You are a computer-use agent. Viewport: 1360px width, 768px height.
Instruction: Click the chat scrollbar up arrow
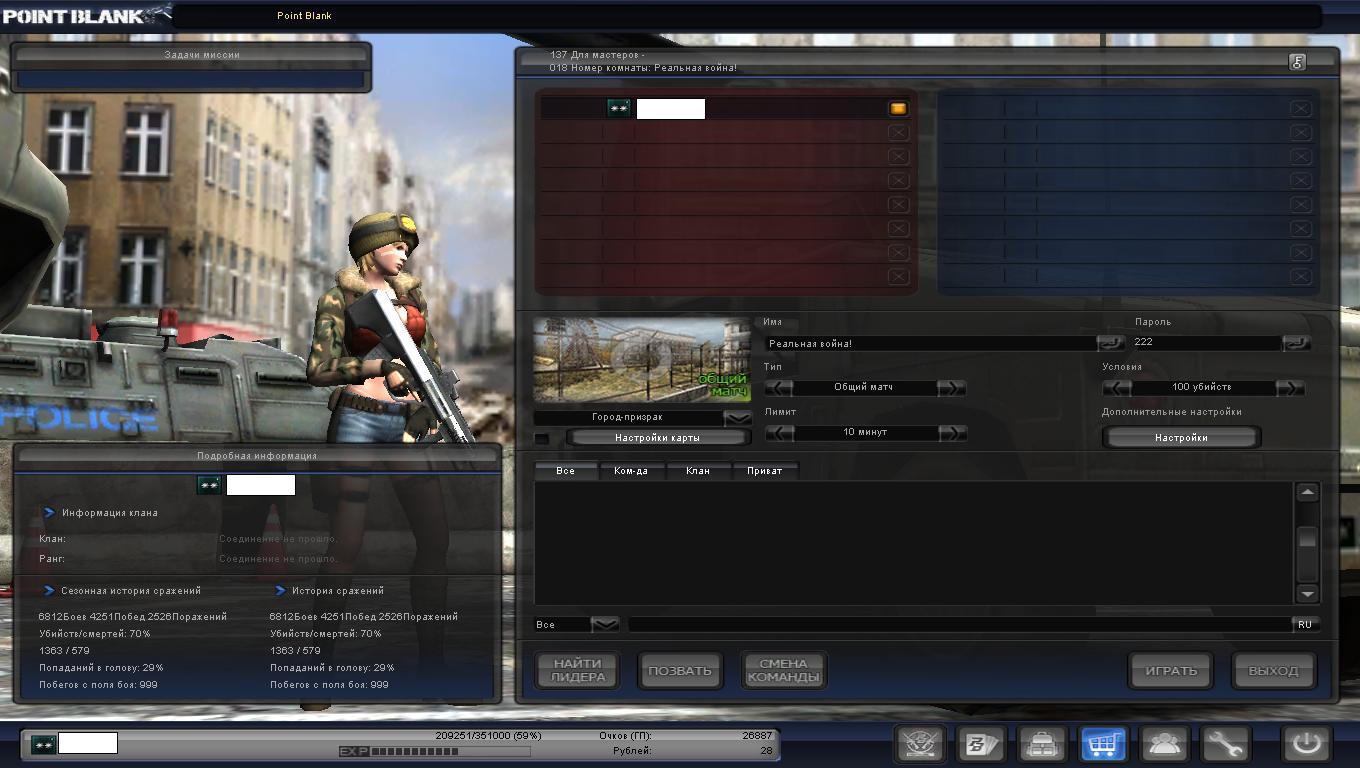[x=1307, y=493]
